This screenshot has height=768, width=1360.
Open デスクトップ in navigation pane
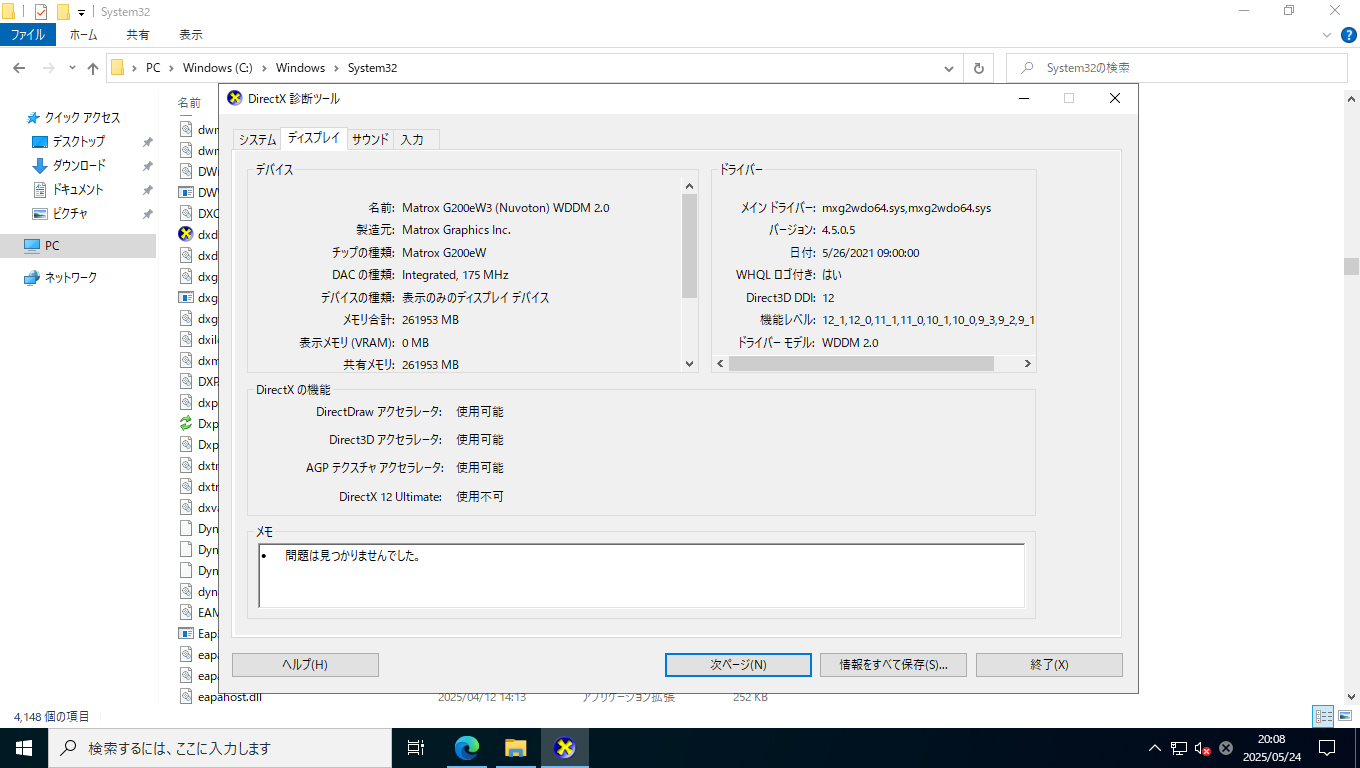(x=78, y=141)
